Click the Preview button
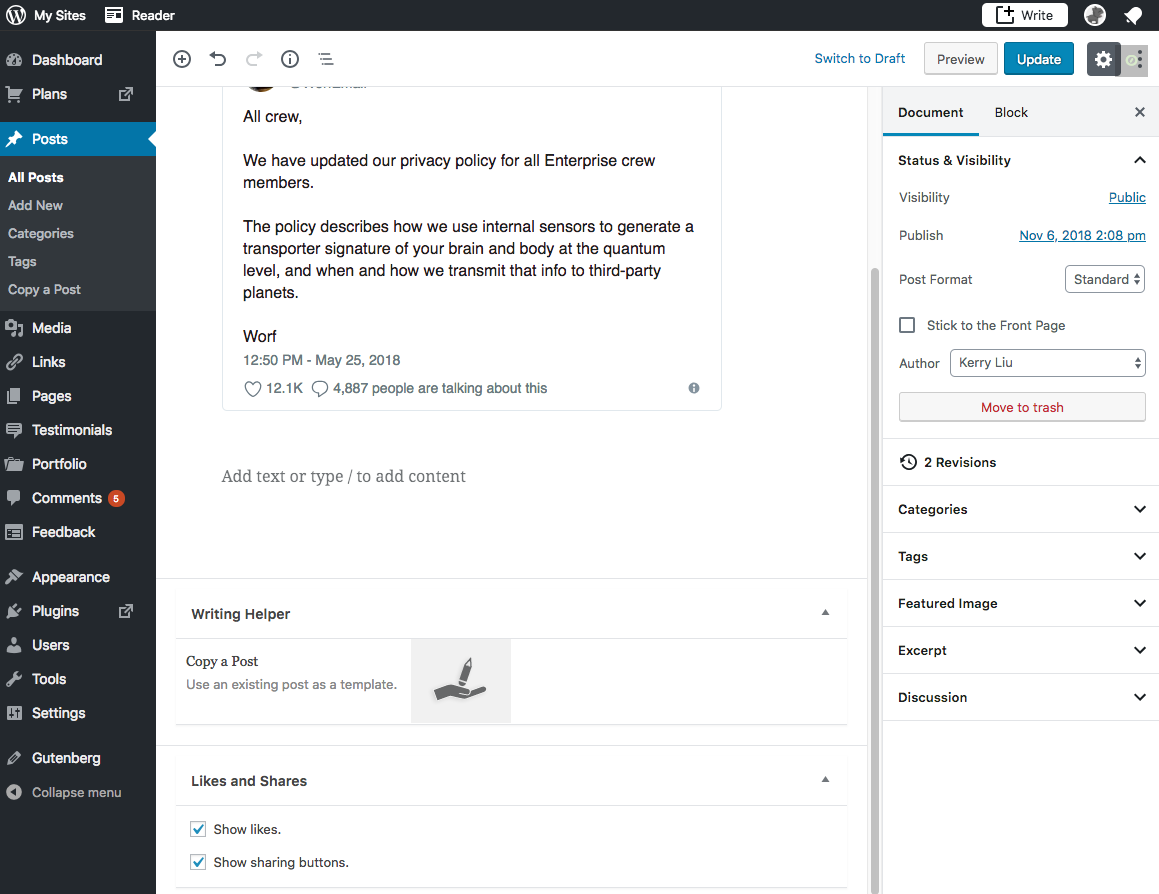Screen dimensions: 1159x894 tap(960, 59)
